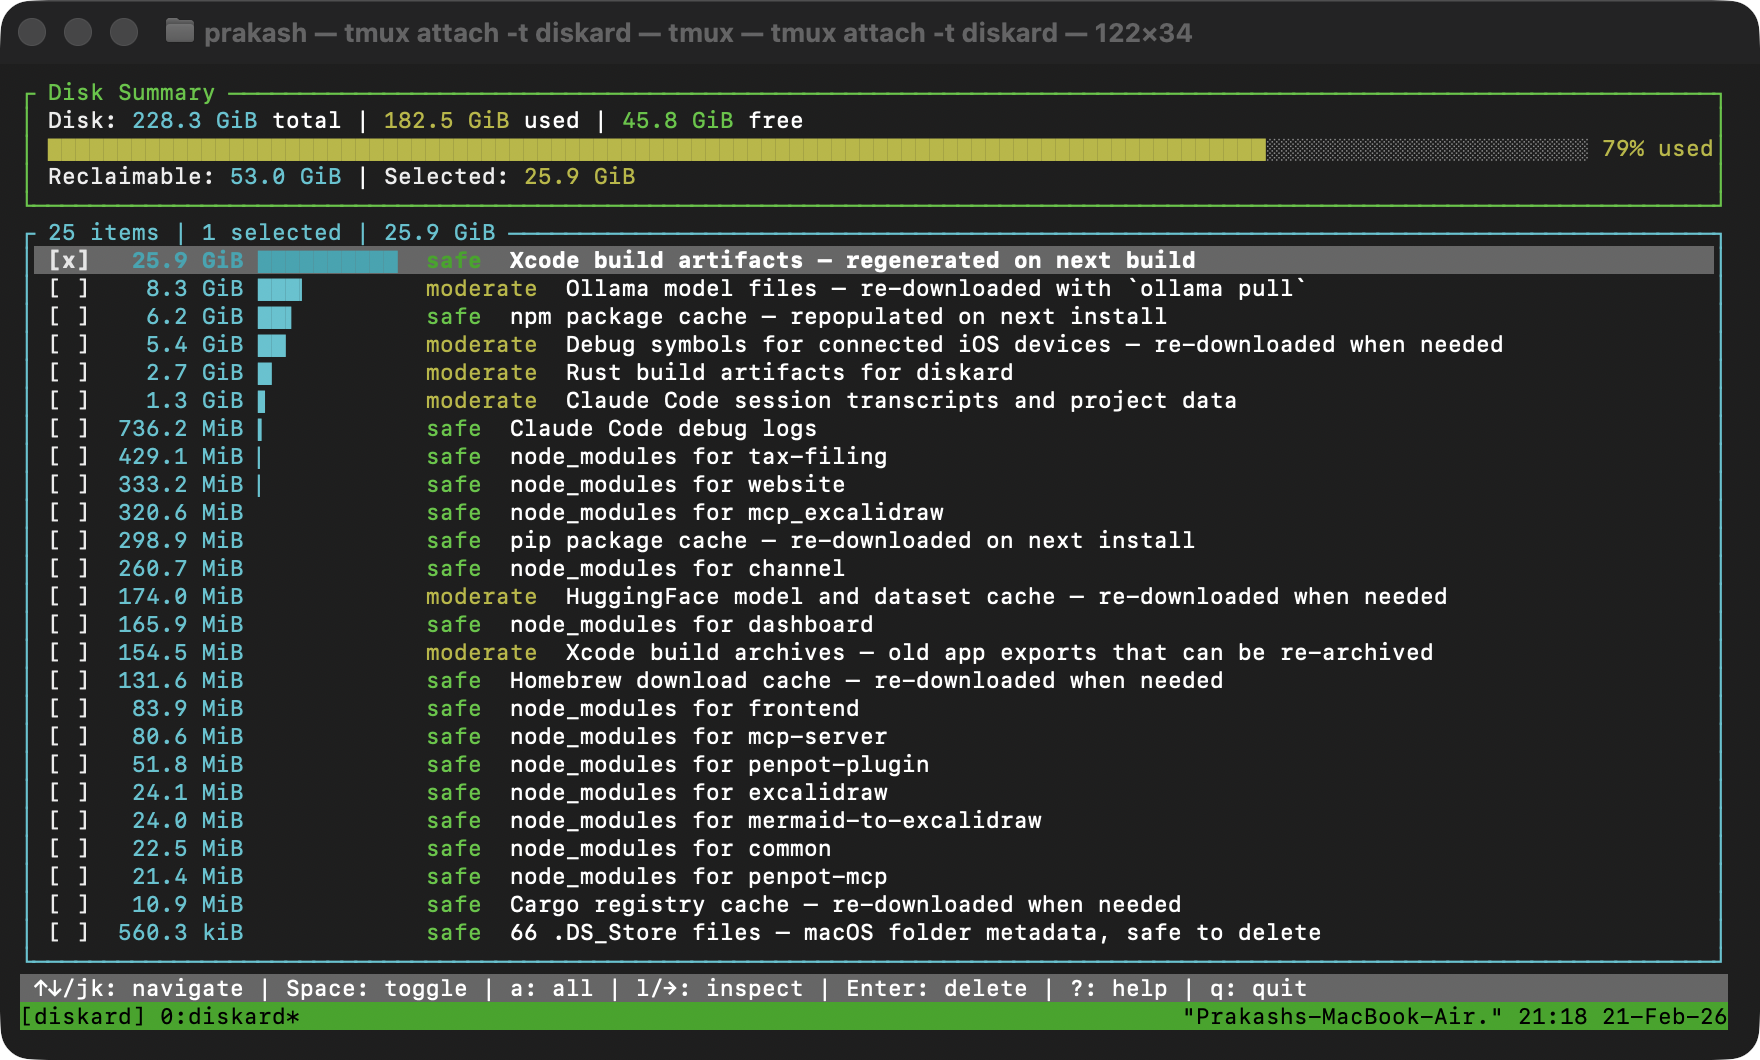Click the disk usage bar in Disk Summary

click(817, 150)
